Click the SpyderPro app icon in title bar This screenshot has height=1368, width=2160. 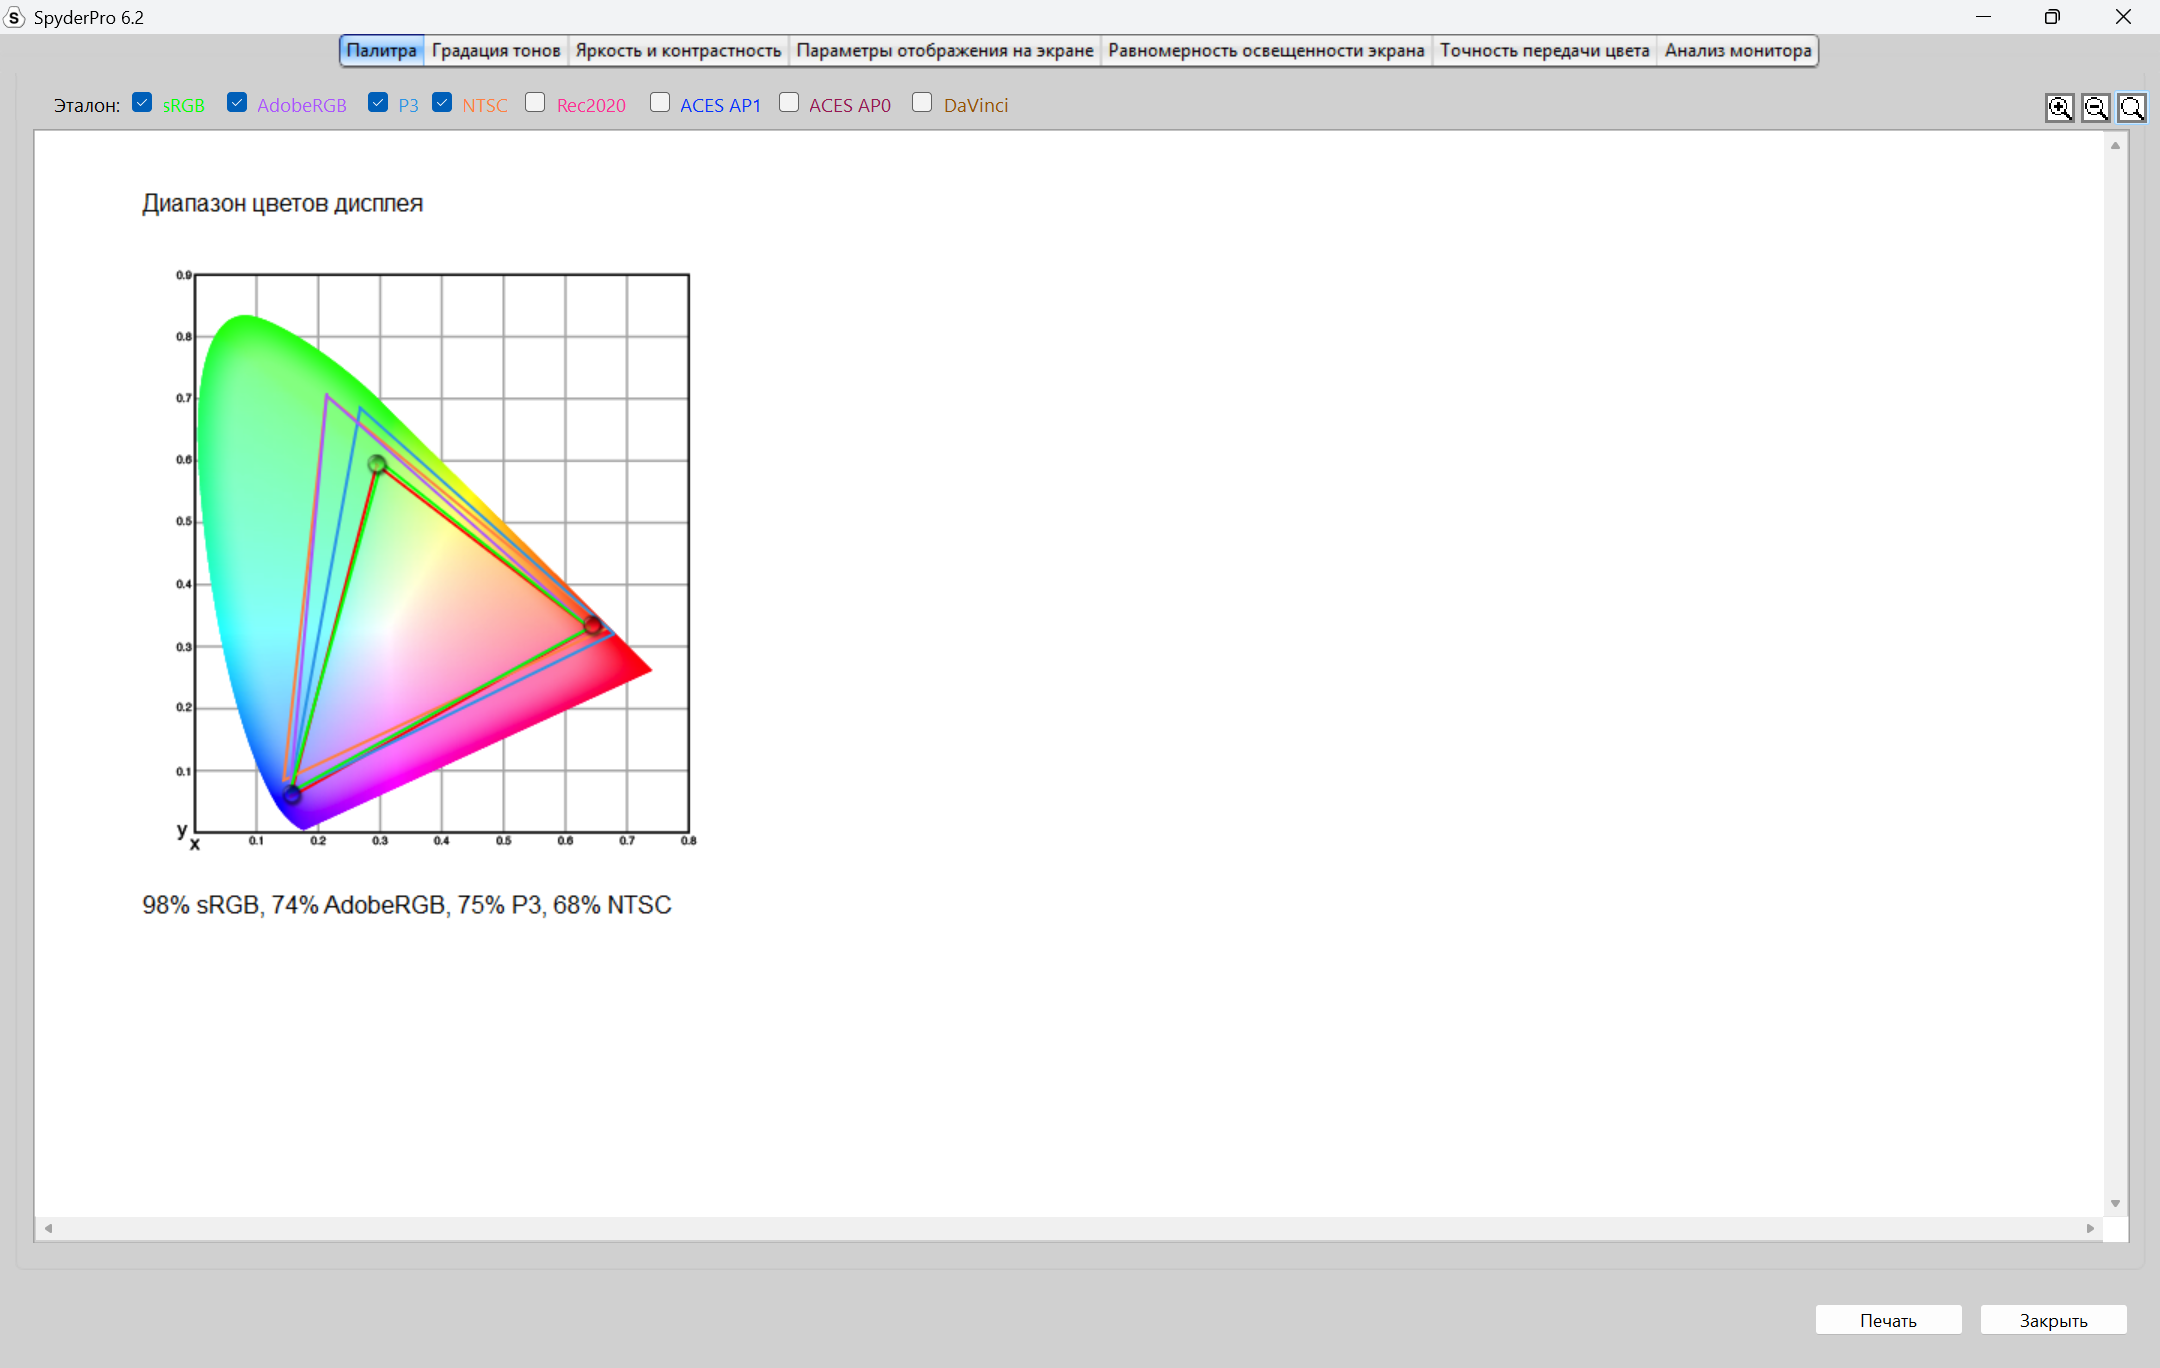point(14,17)
